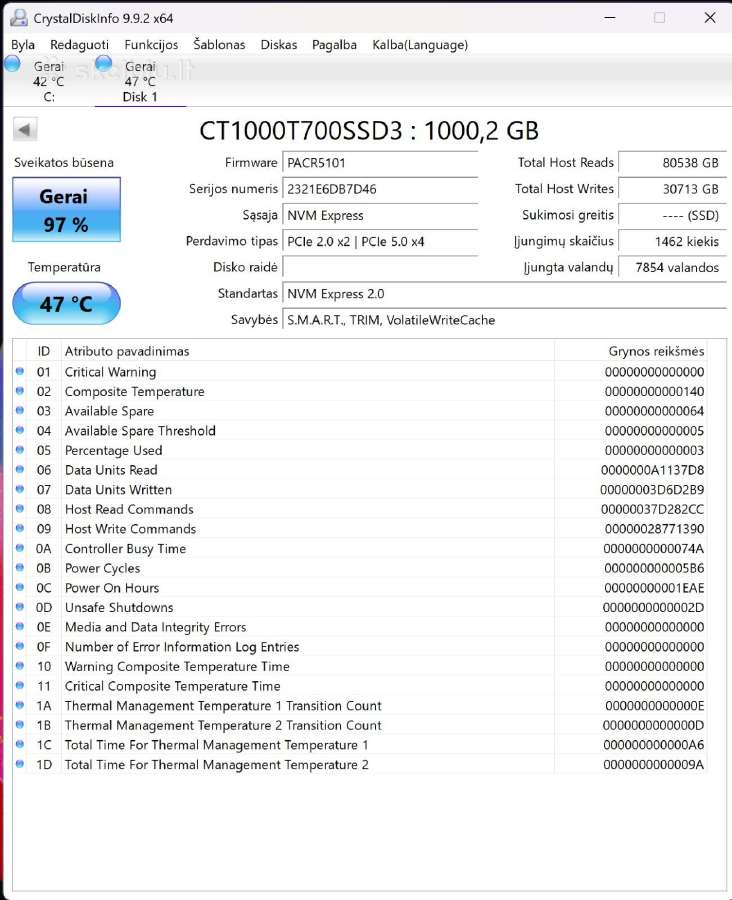This screenshot has height=900, width=732.
Task: Click the disk model title CT1000T700SSD3
Action: point(301,131)
